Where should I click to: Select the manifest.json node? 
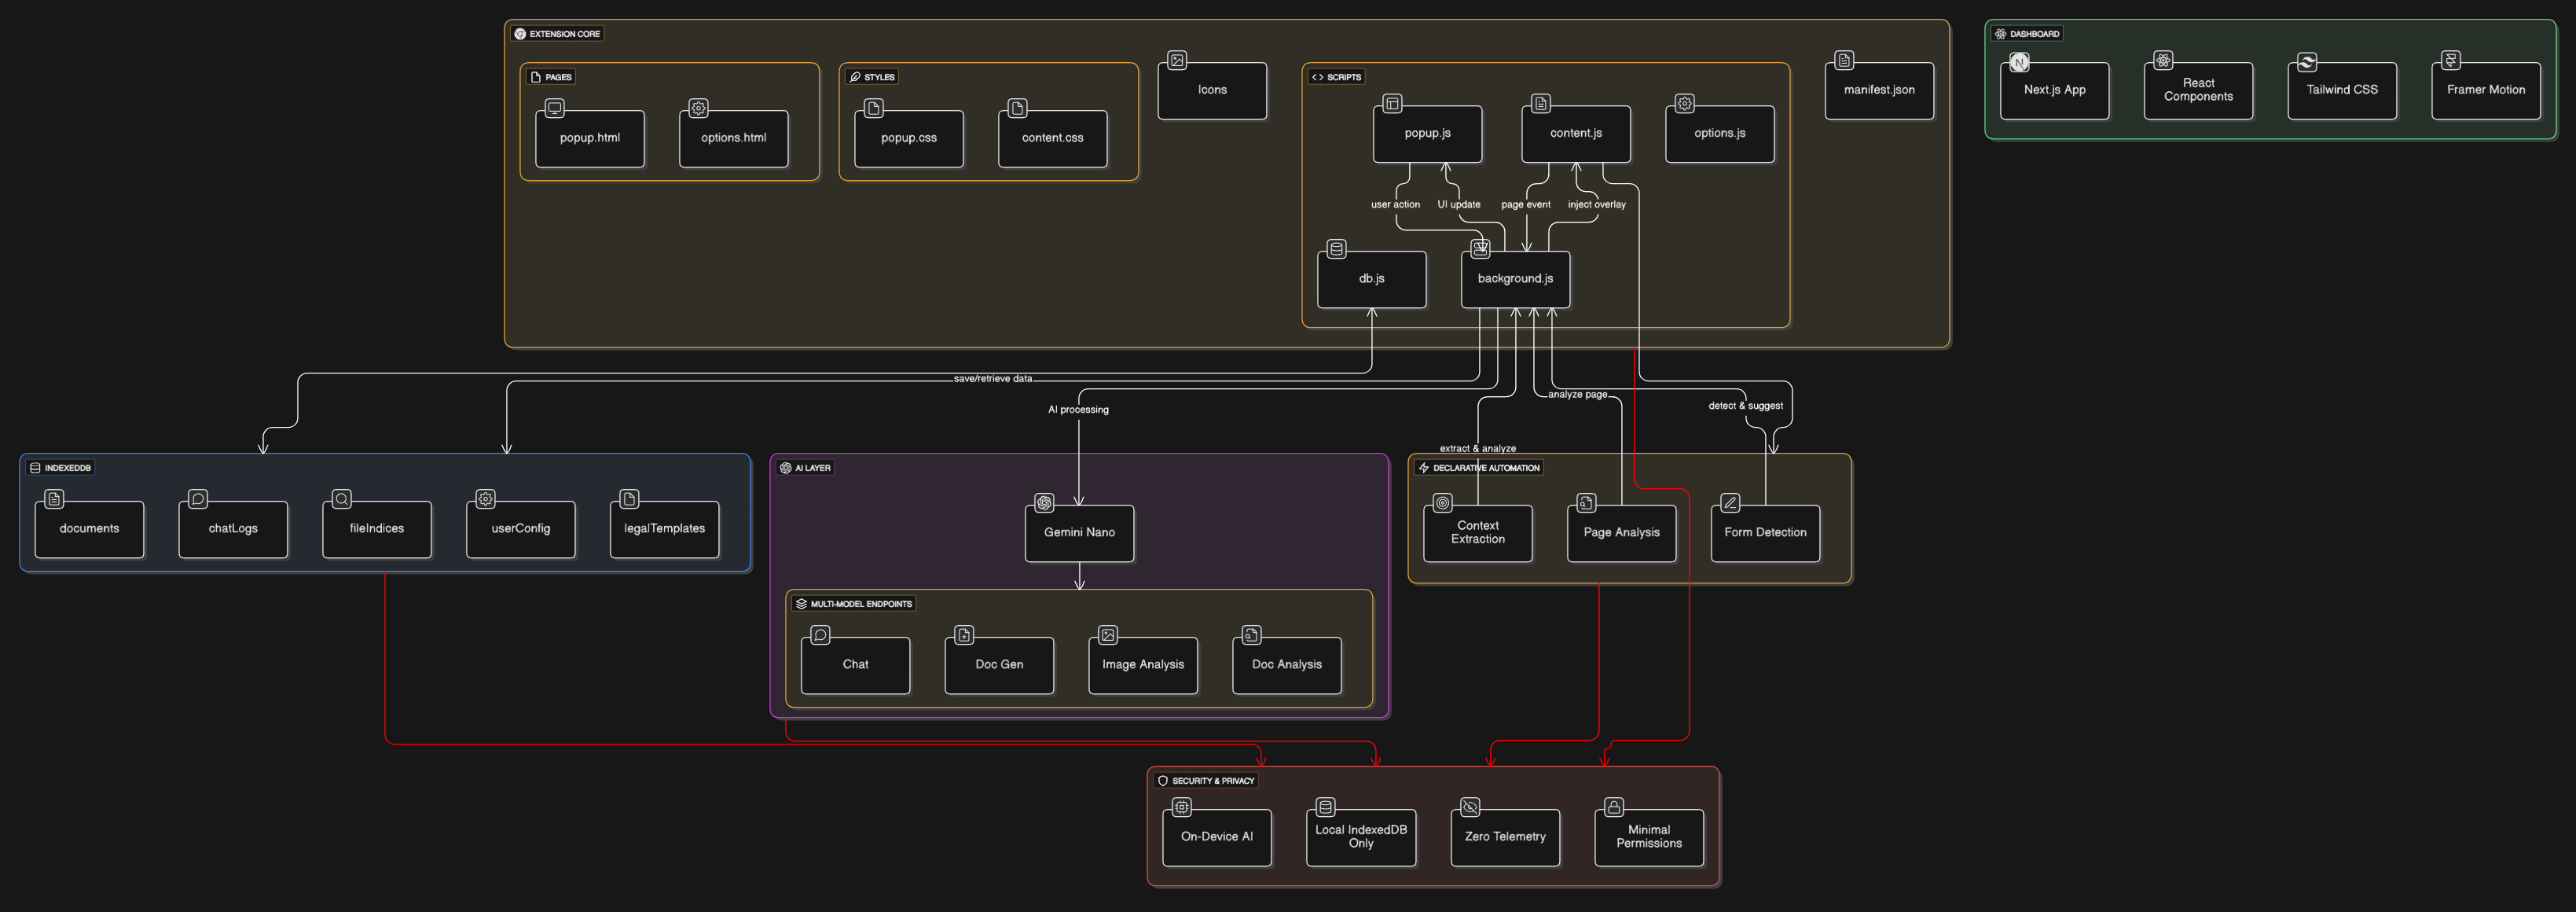click(x=1878, y=90)
